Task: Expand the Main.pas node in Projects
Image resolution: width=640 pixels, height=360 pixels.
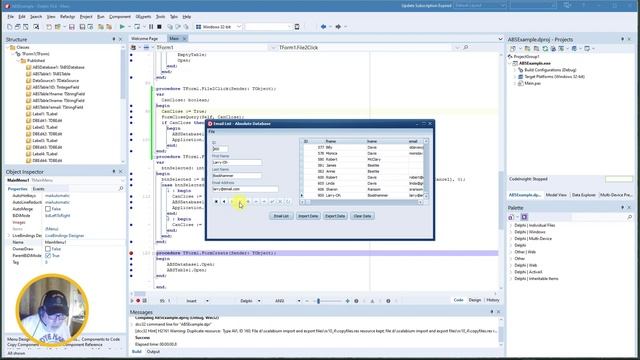Action: click(x=515, y=83)
